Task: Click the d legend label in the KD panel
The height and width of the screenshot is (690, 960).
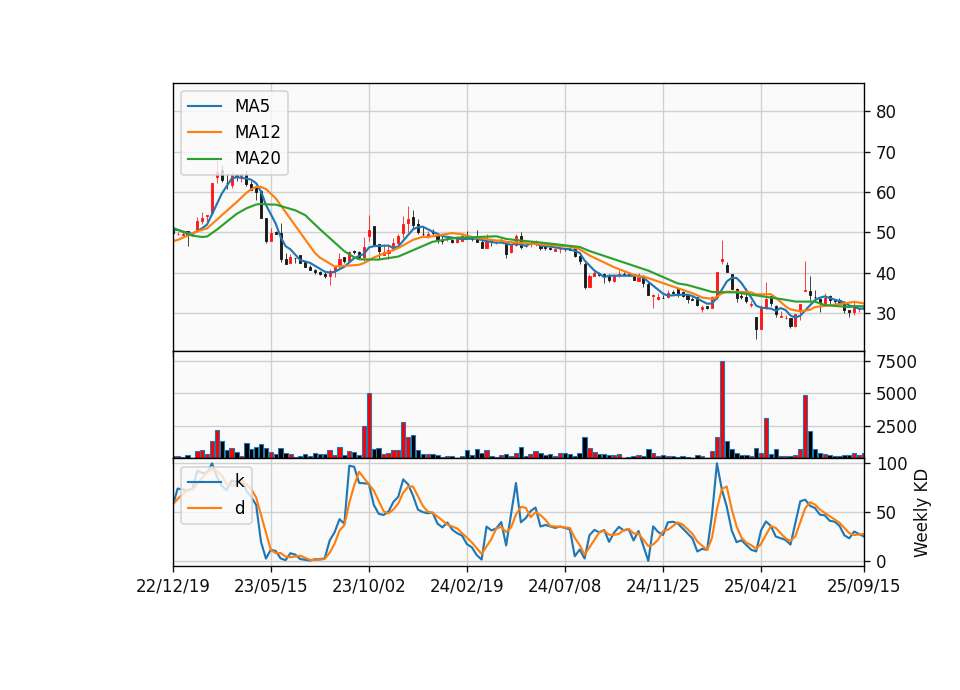Action: (239, 508)
